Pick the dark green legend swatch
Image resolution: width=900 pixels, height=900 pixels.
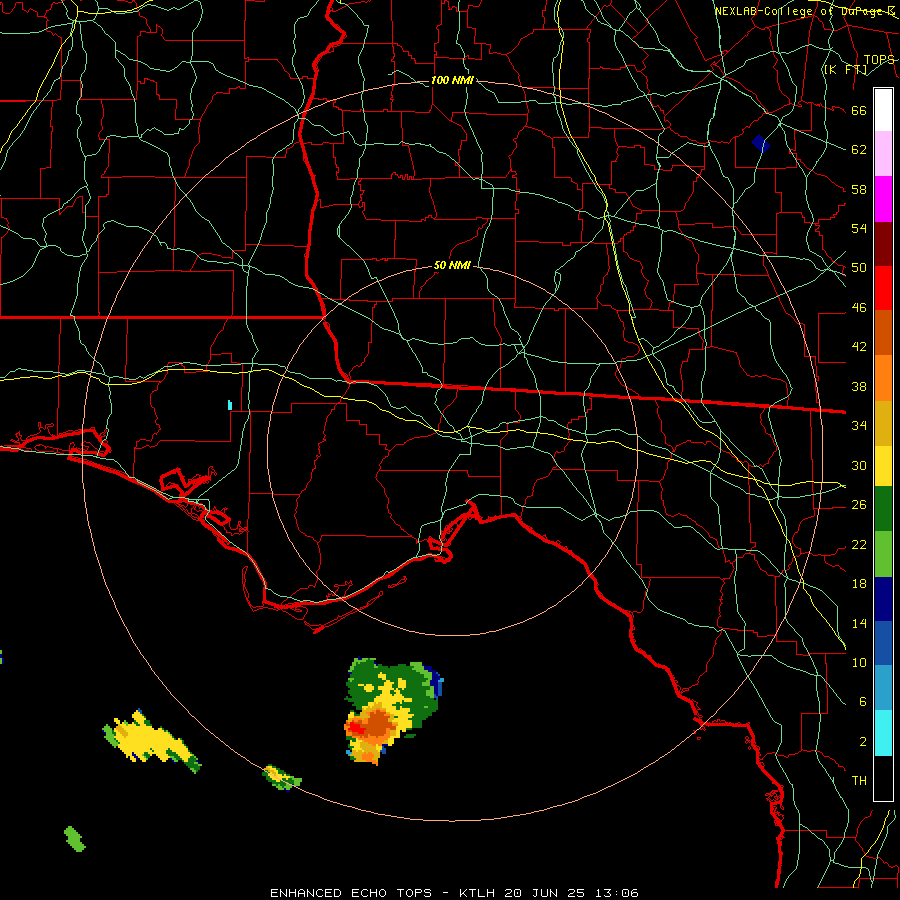(x=883, y=509)
